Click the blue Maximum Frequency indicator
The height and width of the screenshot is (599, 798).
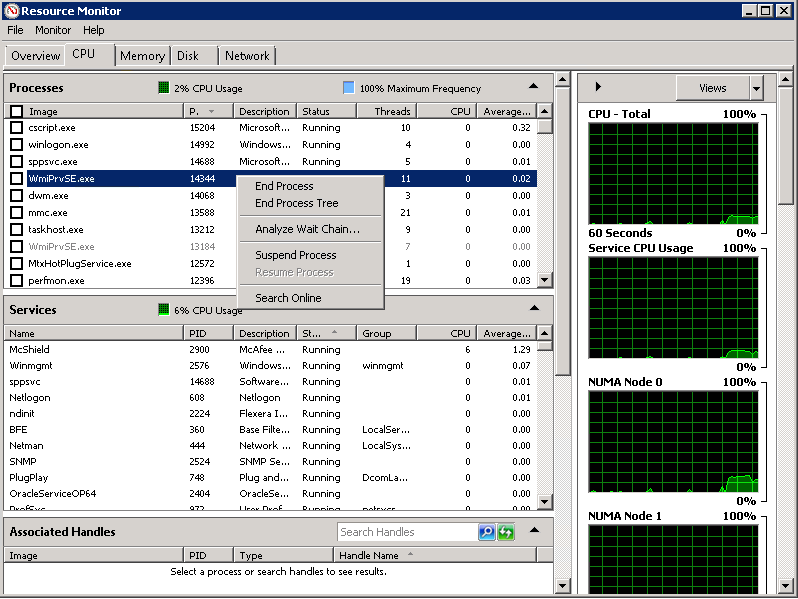click(348, 88)
